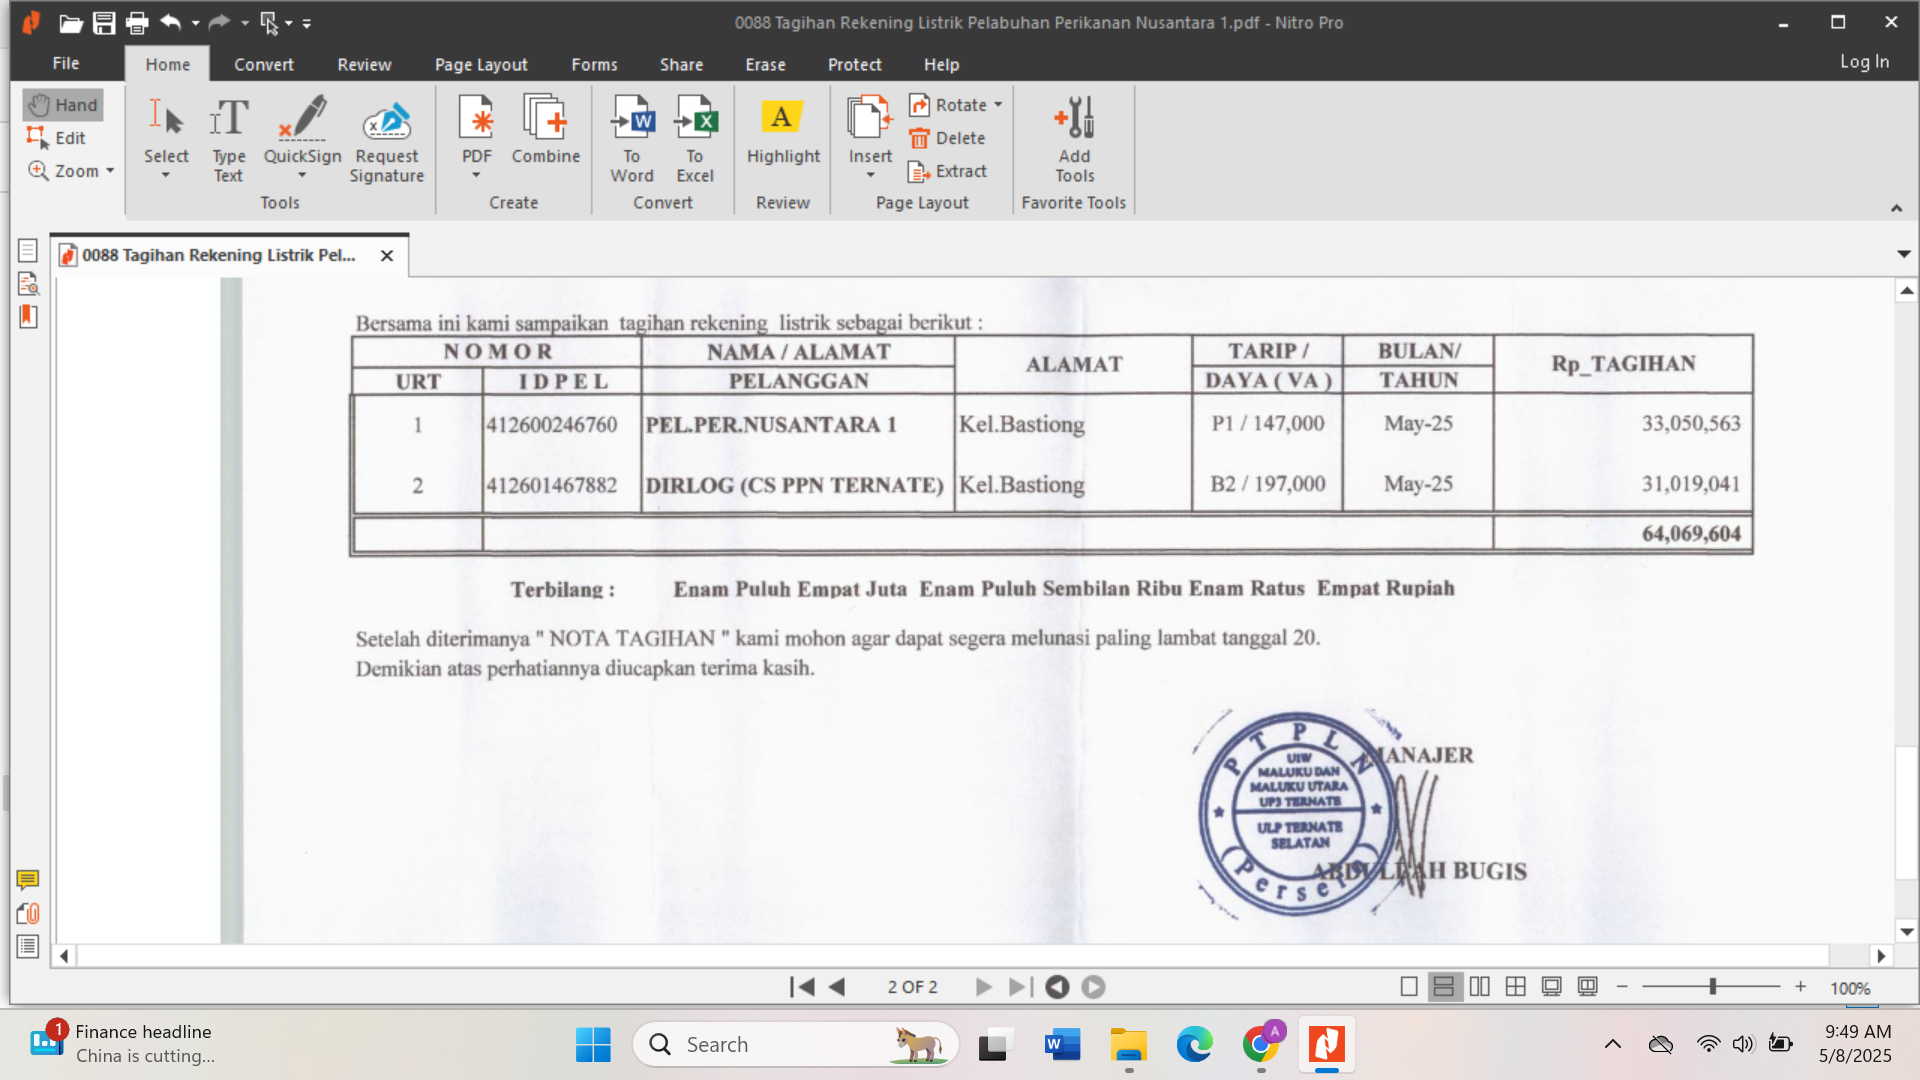Open the File menu
This screenshot has width=1920, height=1080.
66,63
